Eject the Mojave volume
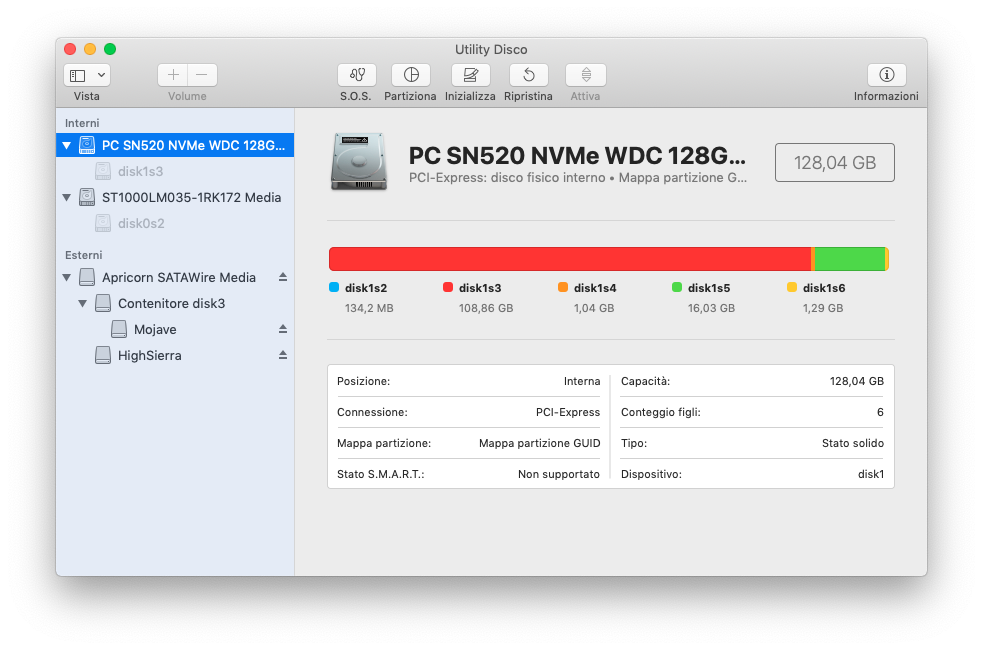Image resolution: width=983 pixels, height=650 pixels. (283, 328)
